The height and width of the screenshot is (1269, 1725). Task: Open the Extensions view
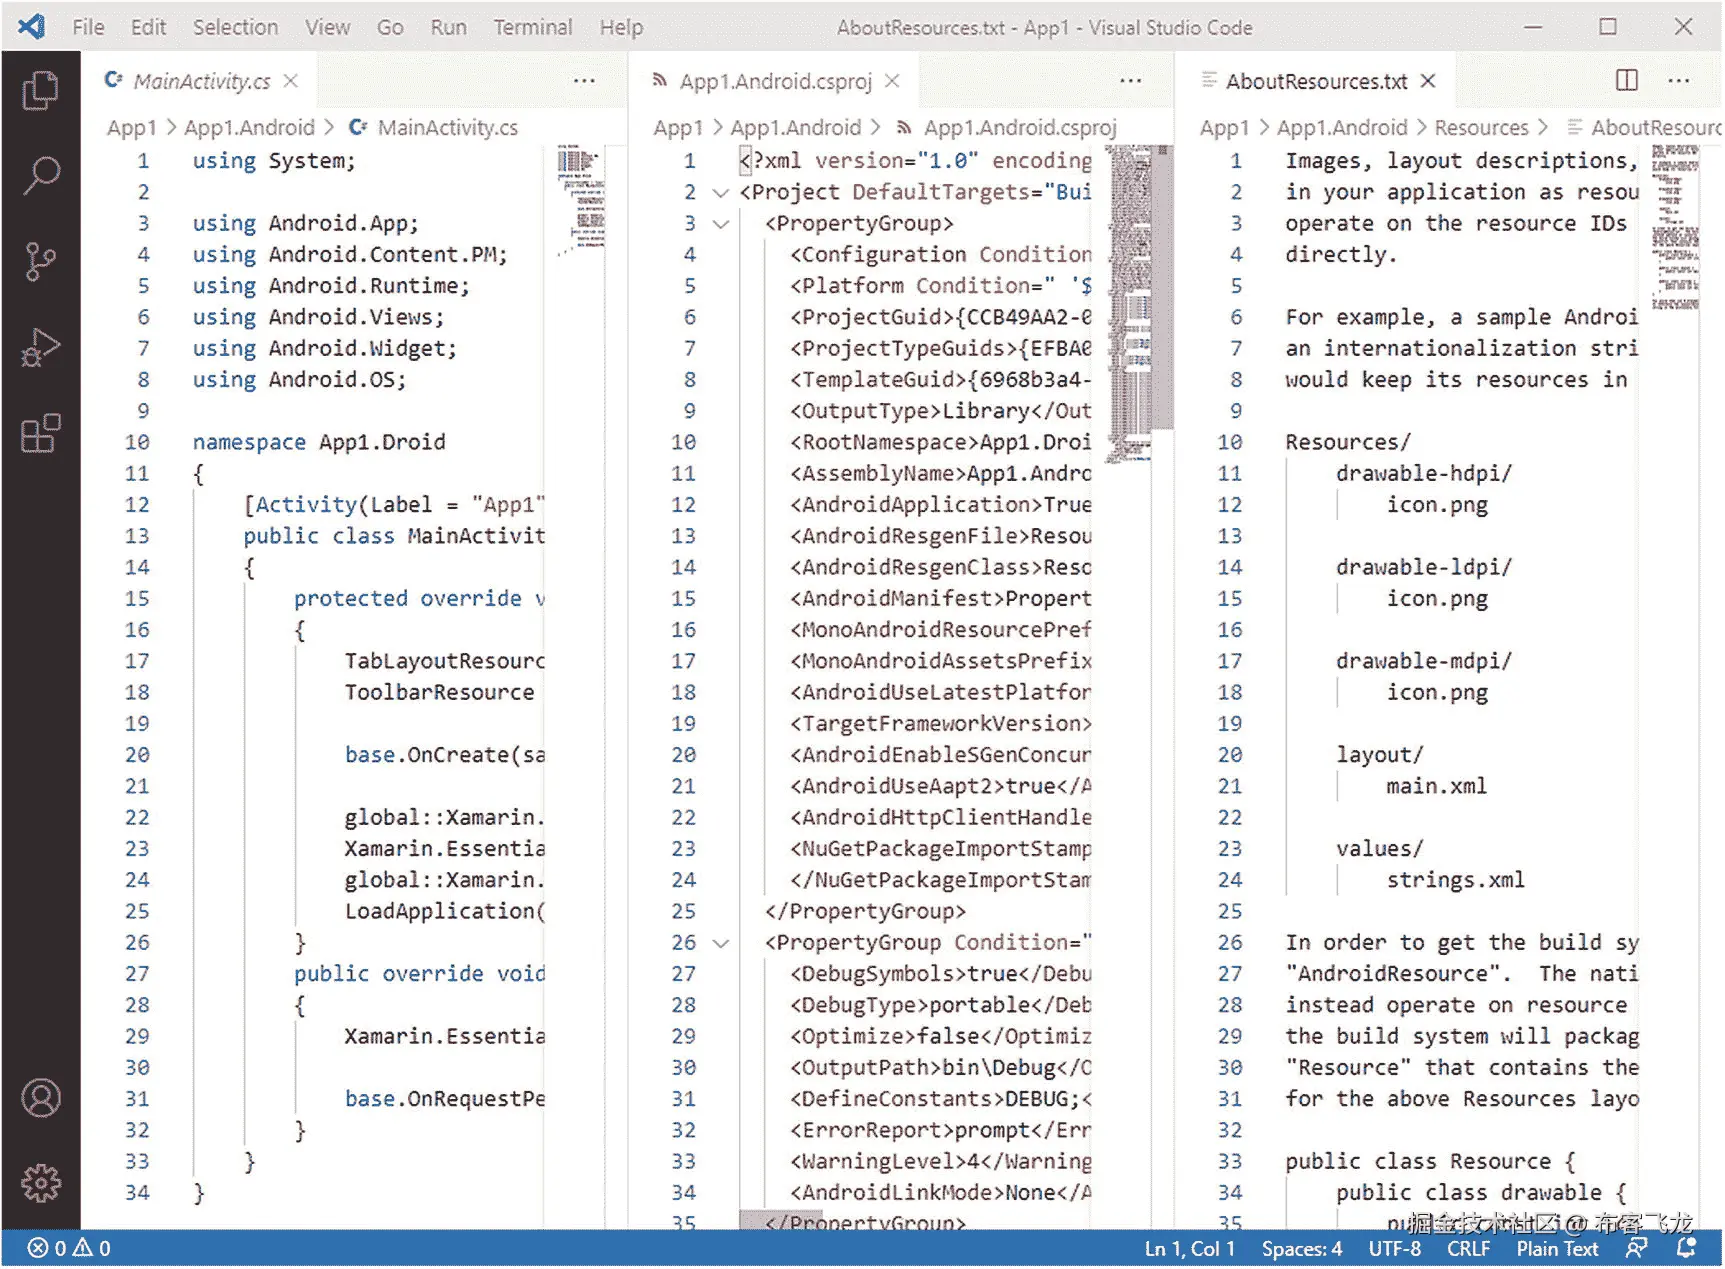[x=40, y=433]
